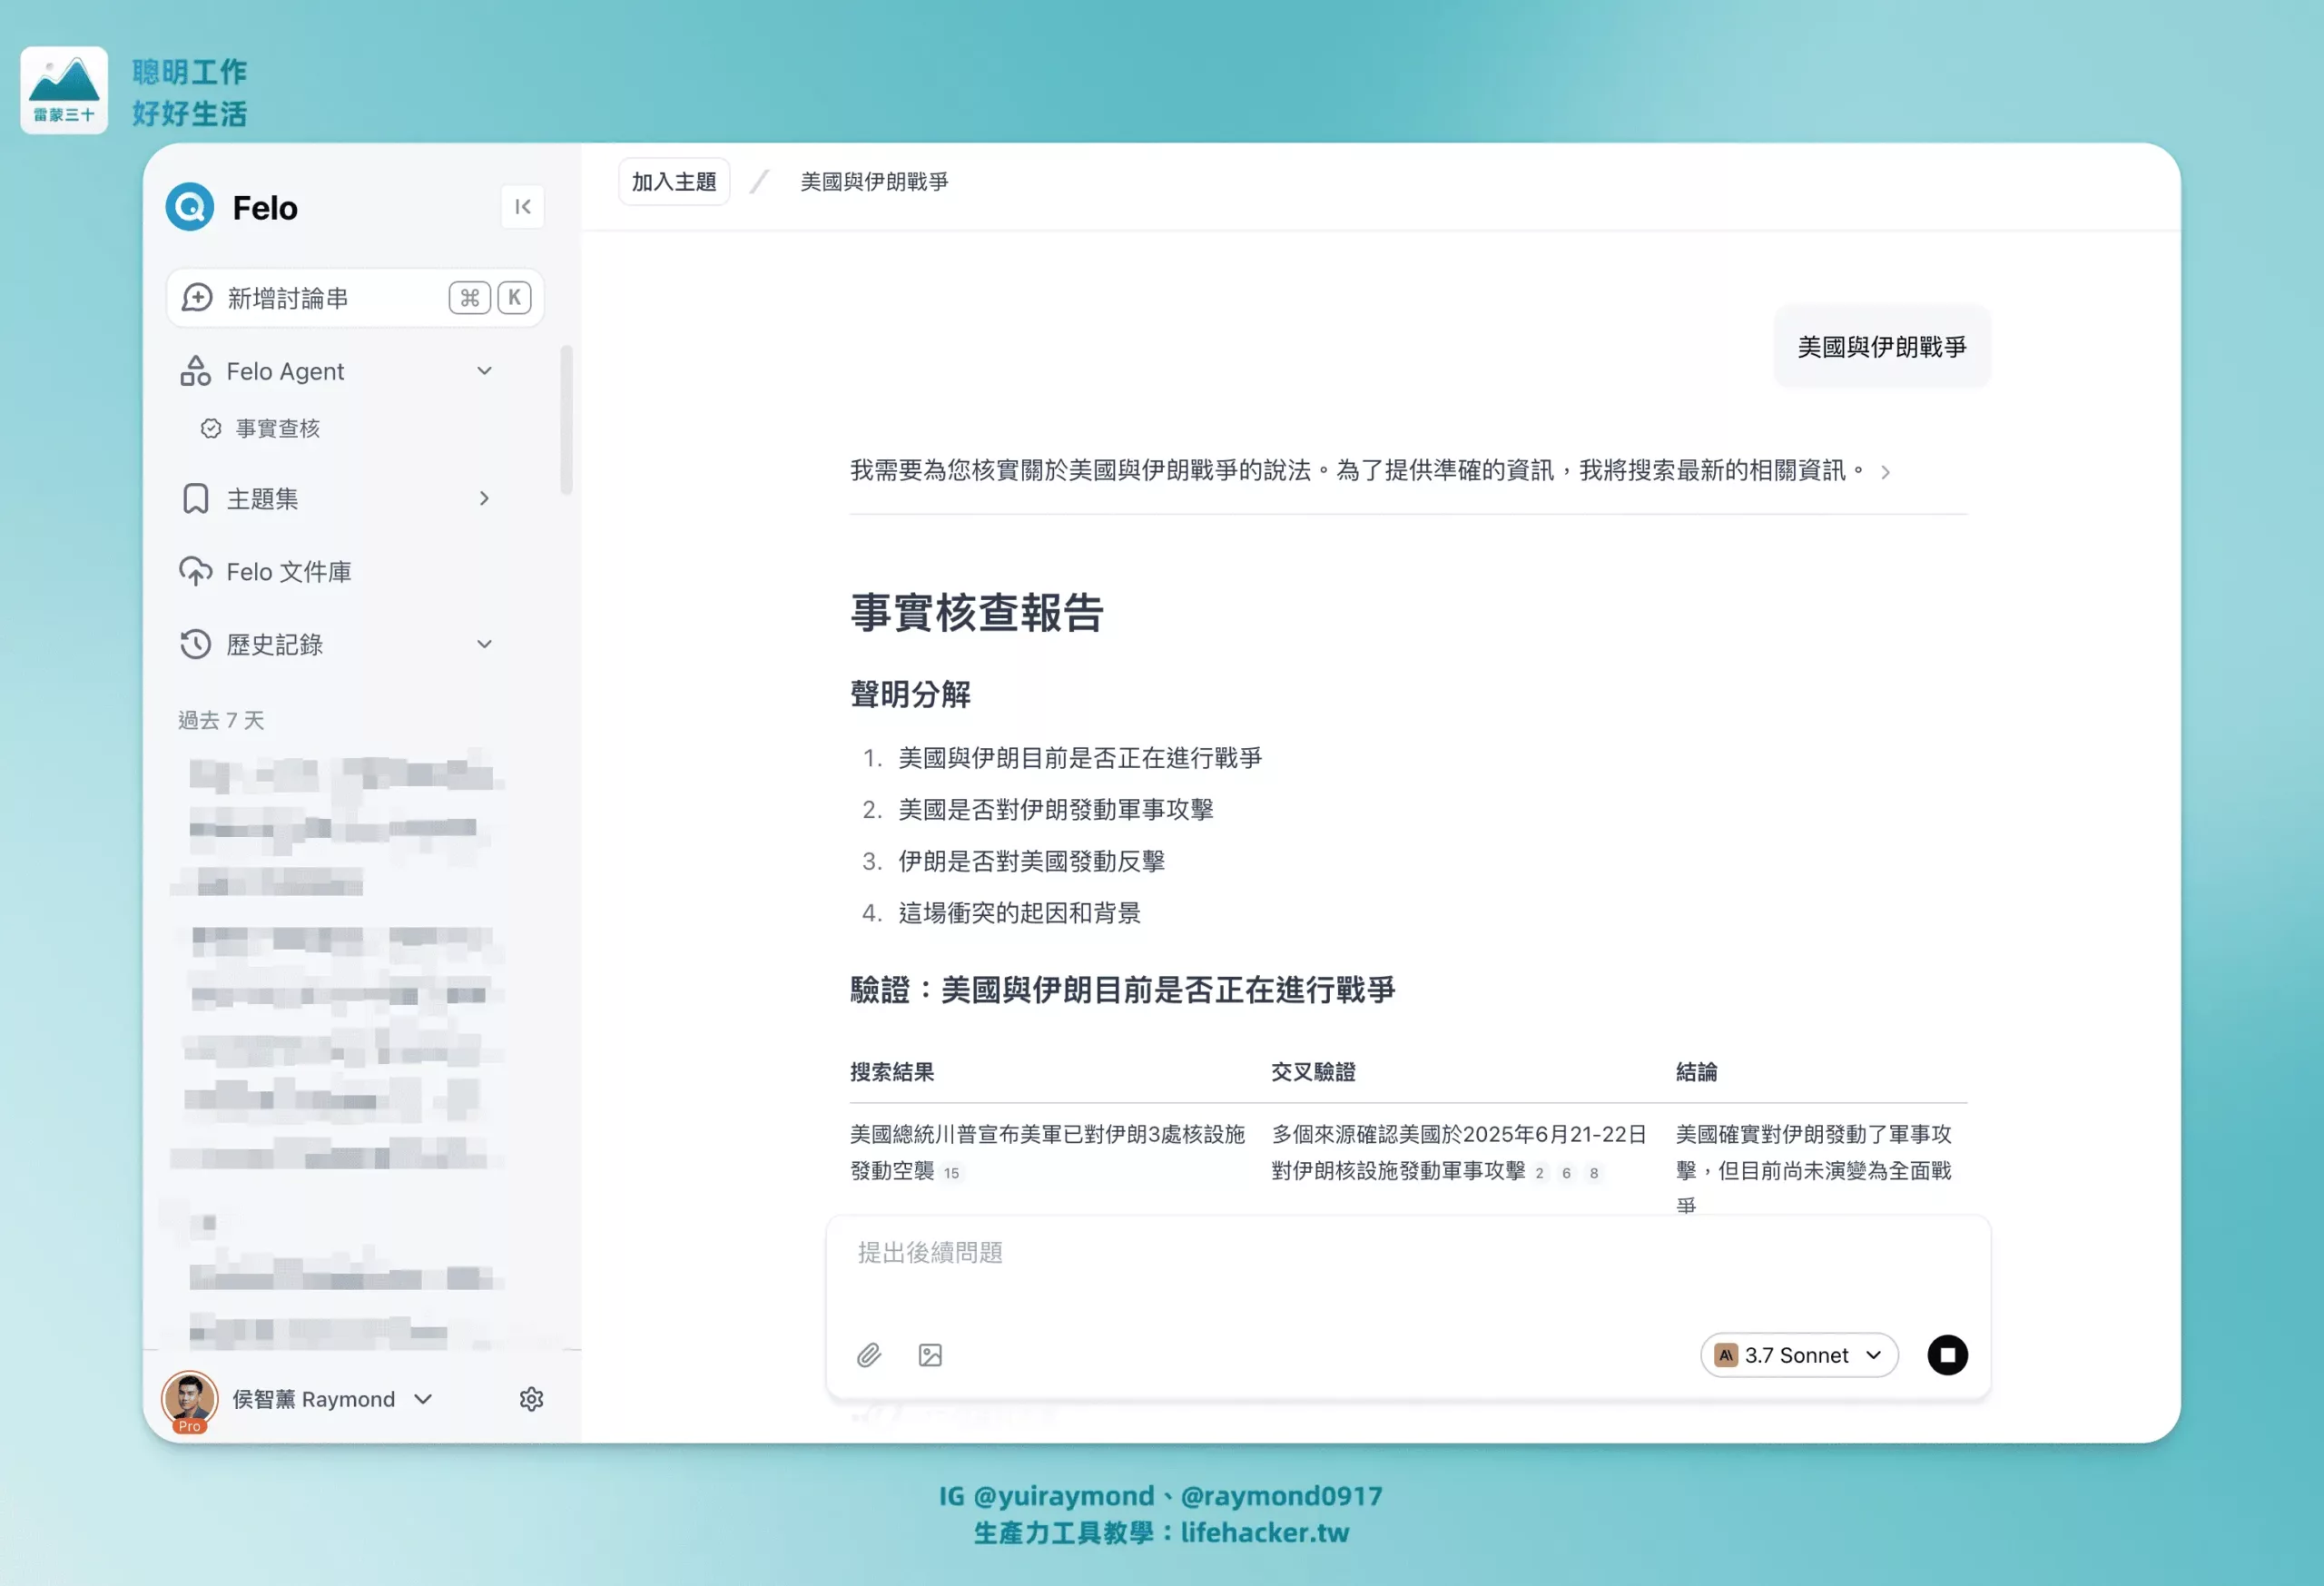This screenshot has height=1586, width=2324.
Task: Upload an image with the picture icon
Action: (x=930, y=1355)
